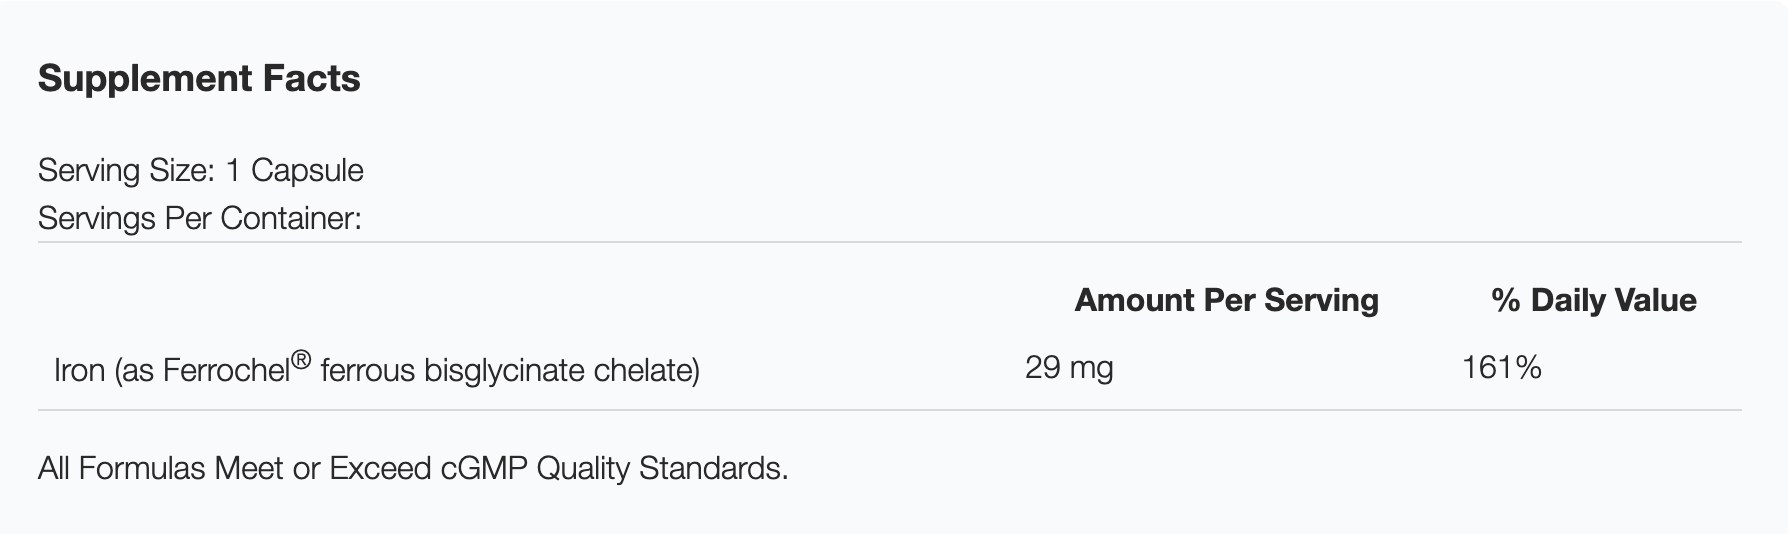Select the '1 Capsule' serving value

[294, 171]
